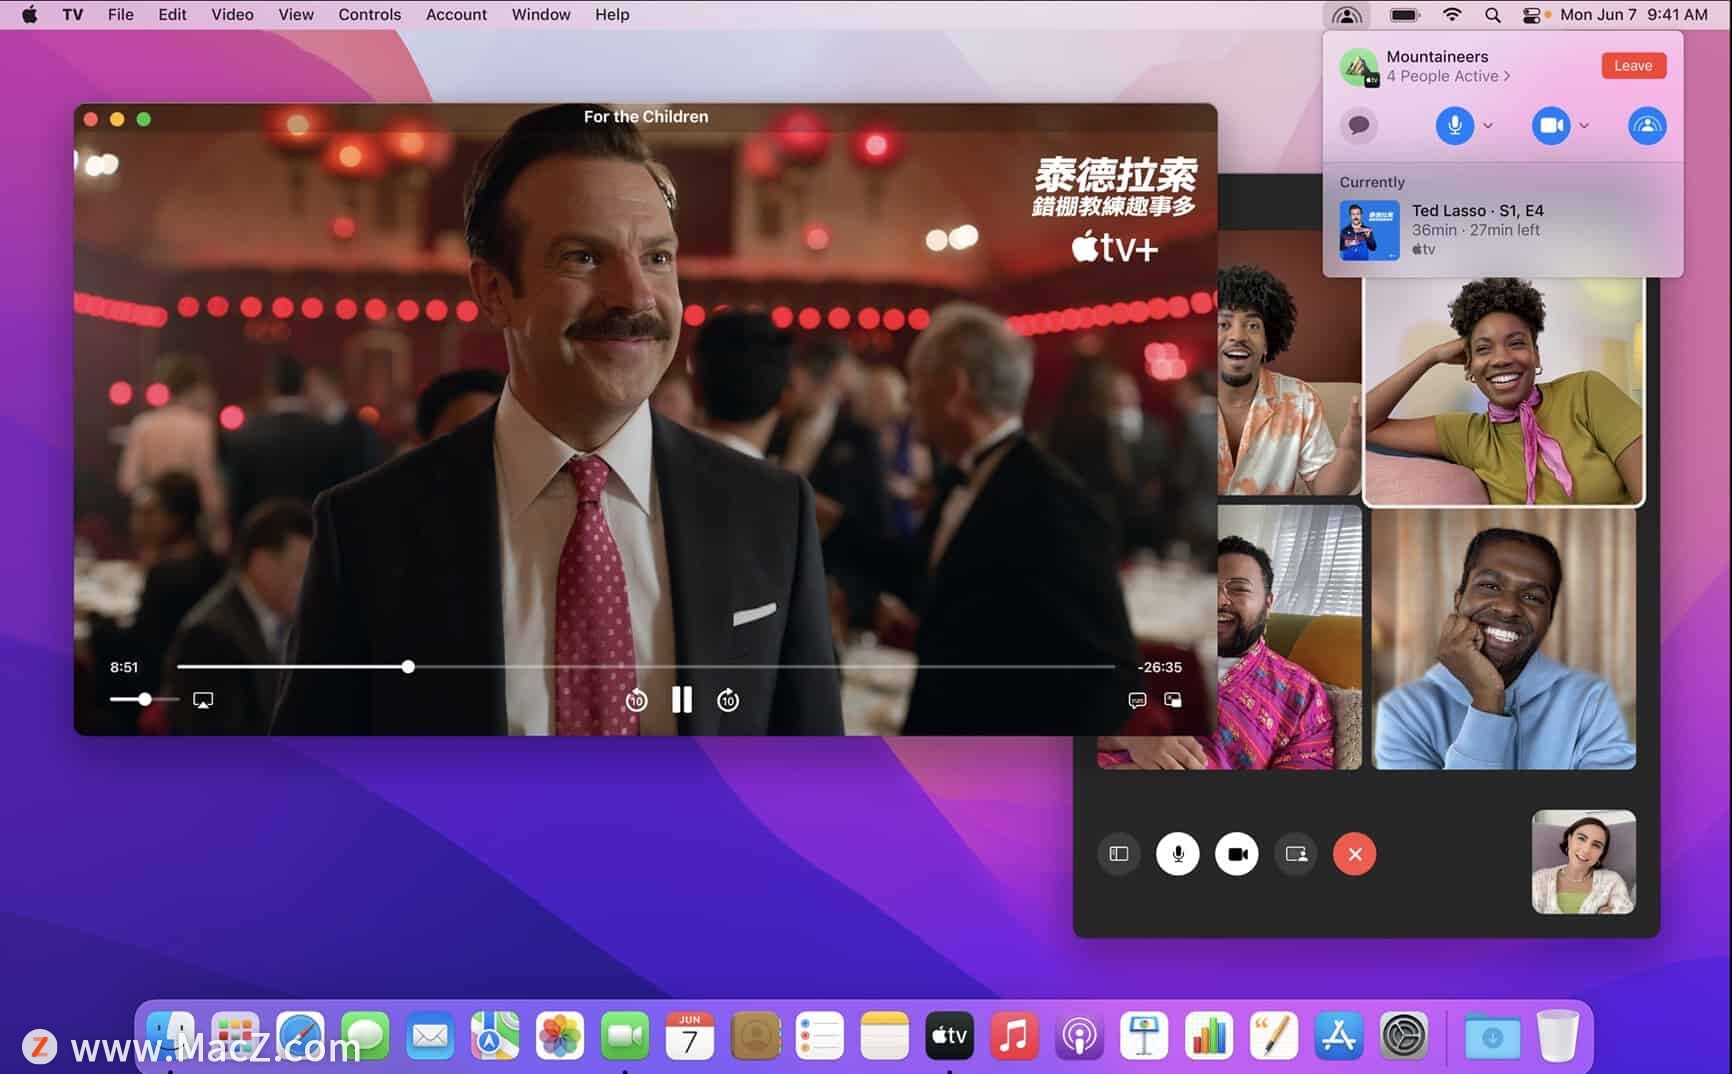Viewport: 1732px width, 1074px height.
Task: Open Calendar from the Dock
Action: (690, 1036)
